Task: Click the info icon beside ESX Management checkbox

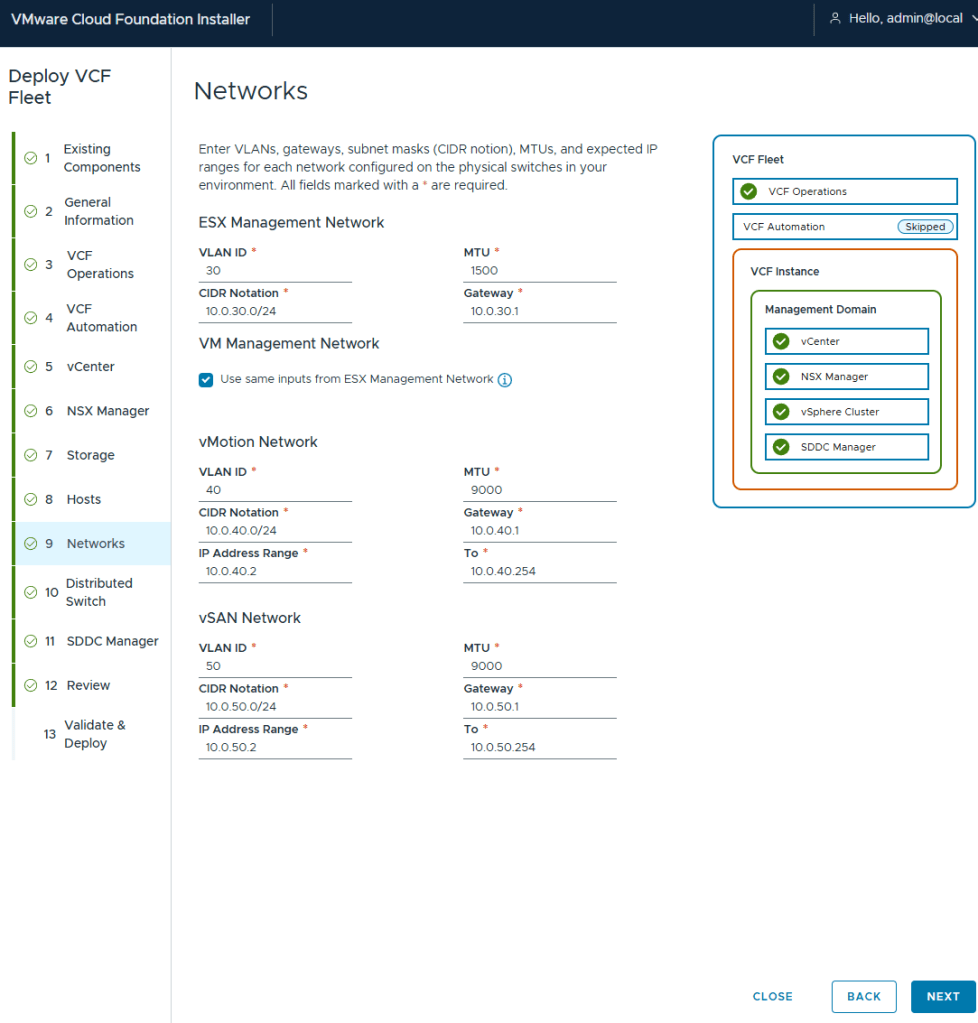Action: 505,380
